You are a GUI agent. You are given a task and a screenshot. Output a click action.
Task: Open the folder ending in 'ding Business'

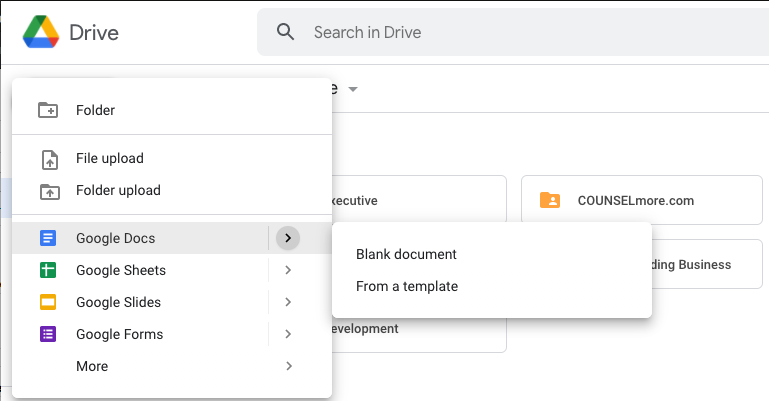[x=707, y=264]
